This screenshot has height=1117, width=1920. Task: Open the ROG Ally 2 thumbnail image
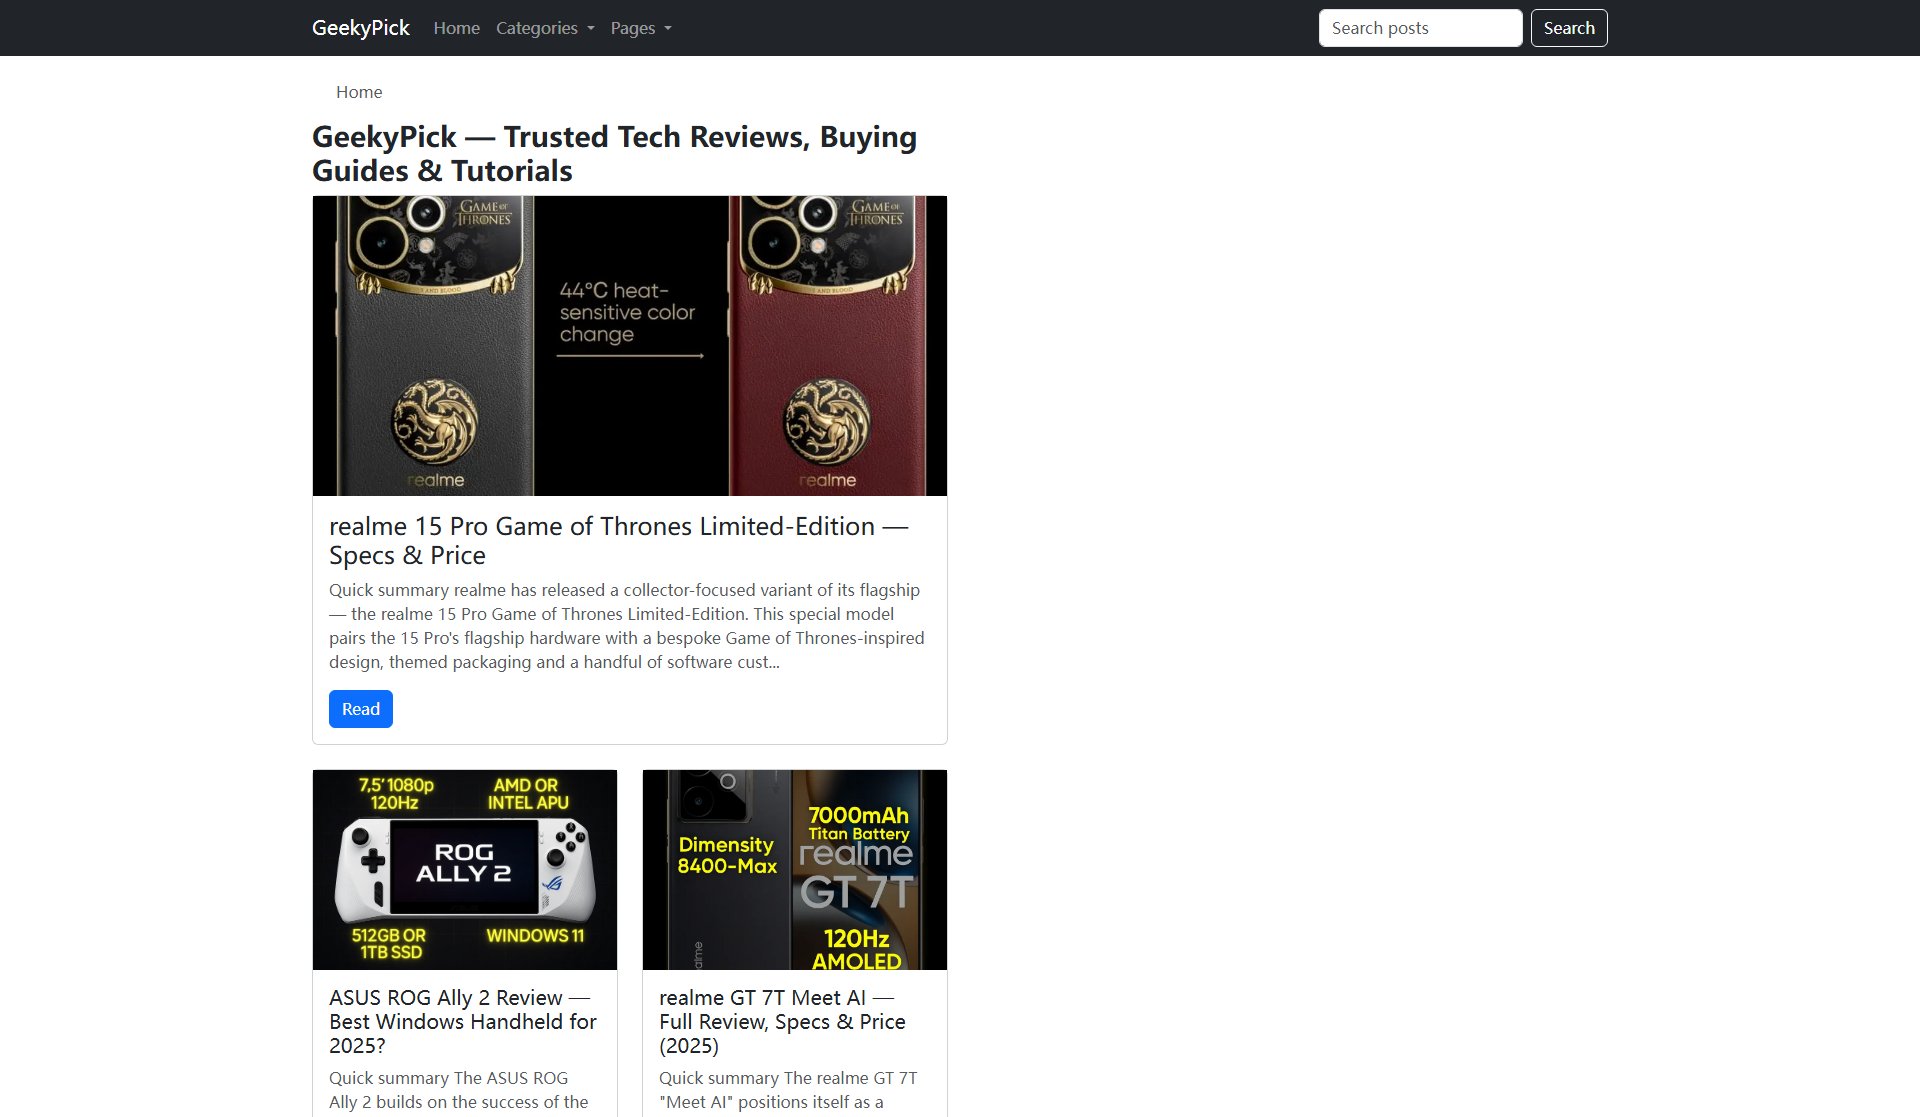(464, 869)
